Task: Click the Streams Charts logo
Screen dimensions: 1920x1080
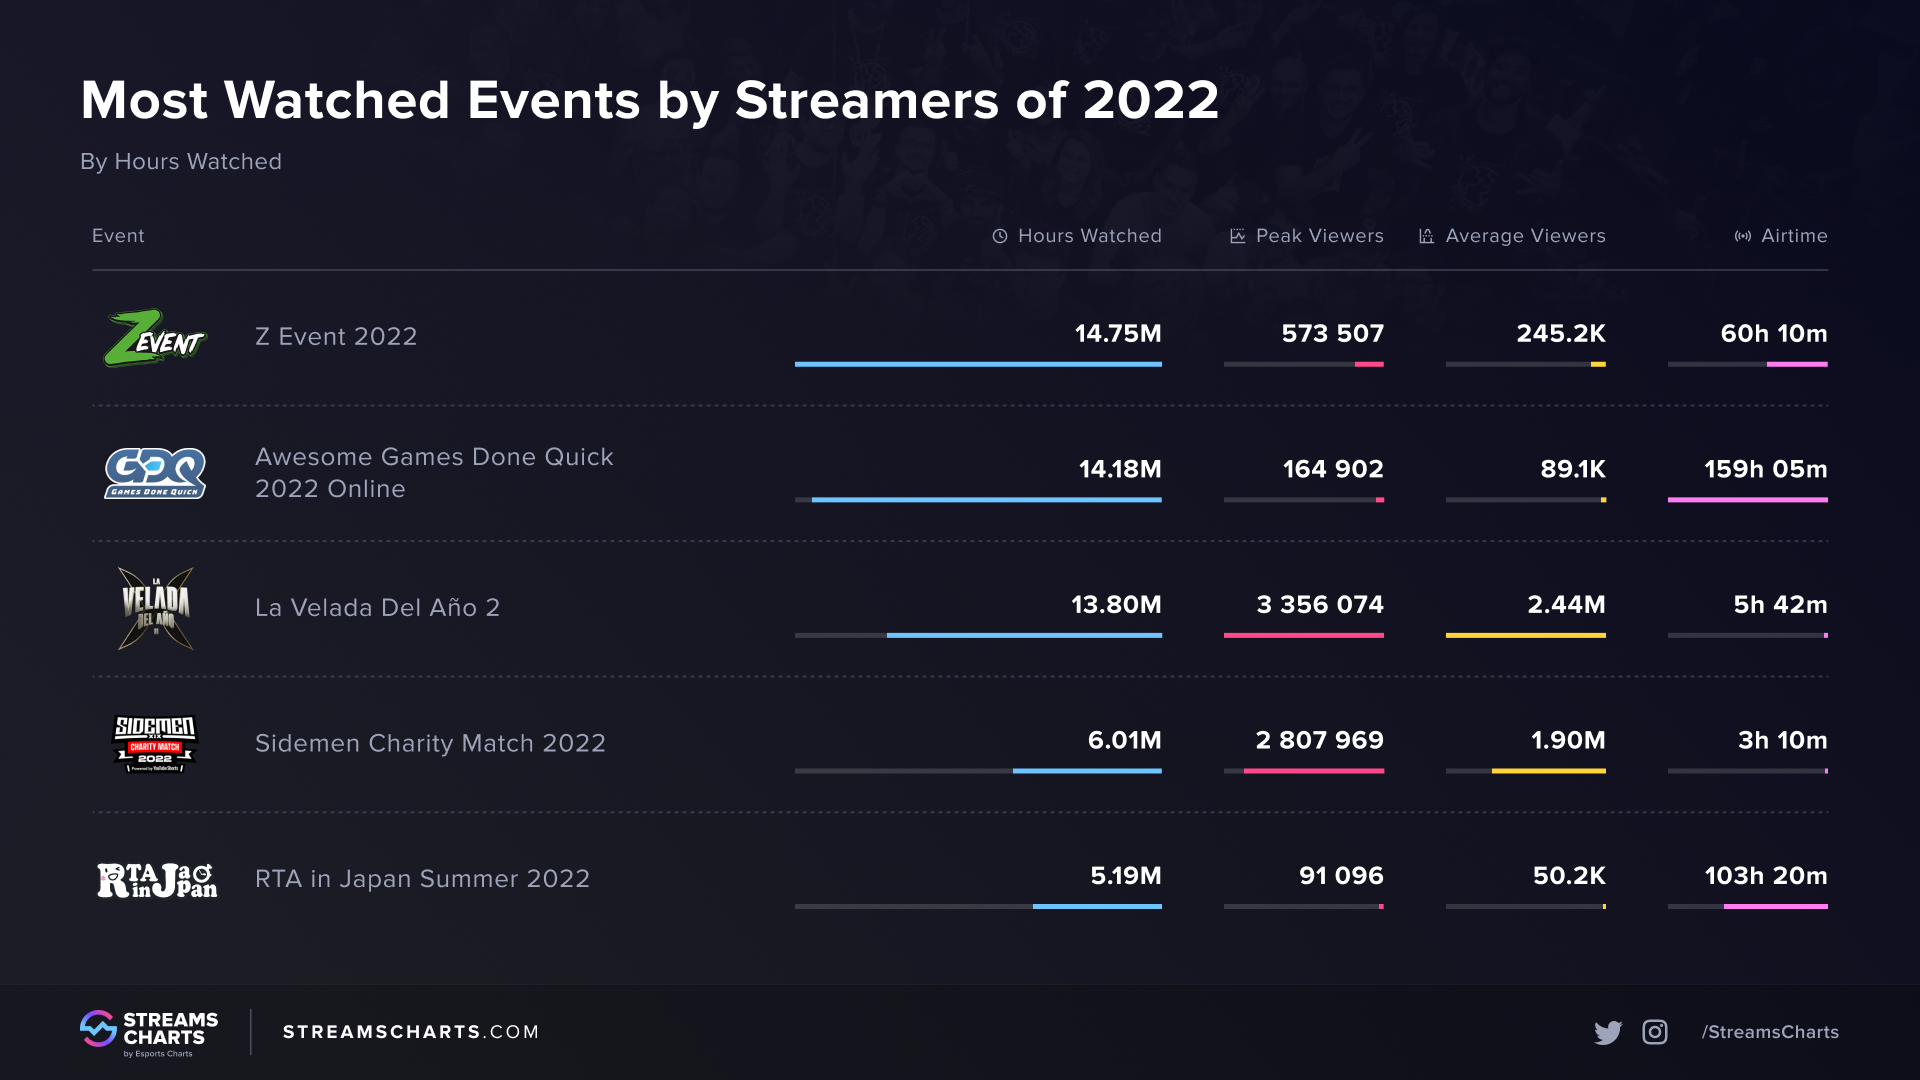Action: (149, 1032)
